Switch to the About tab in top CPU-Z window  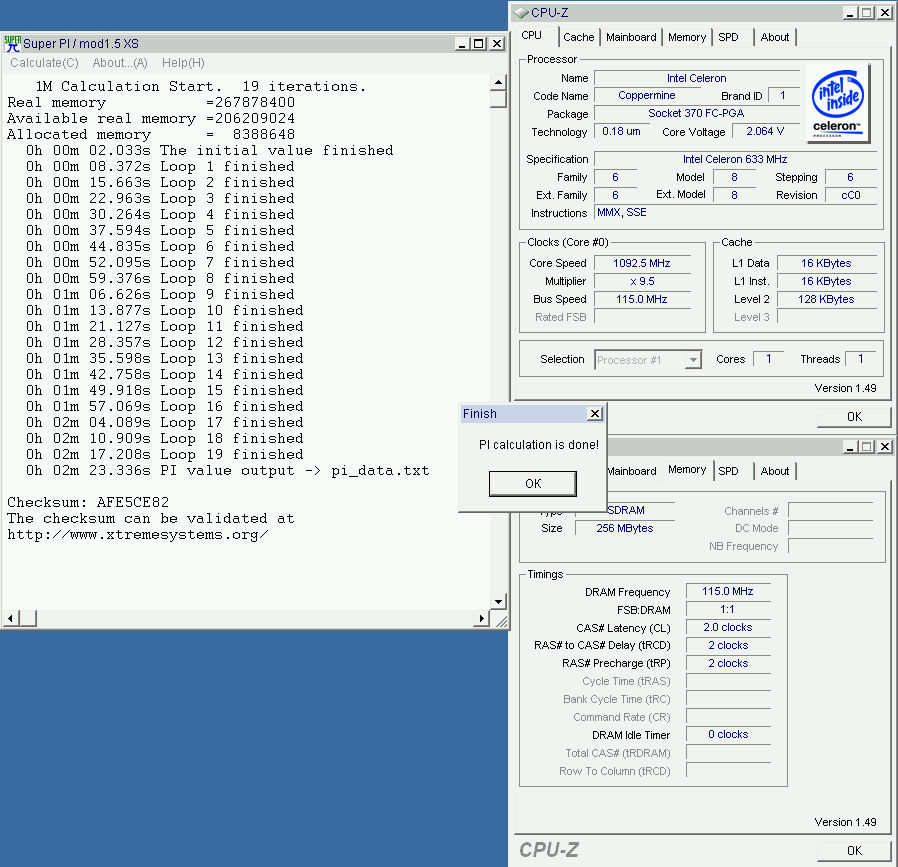(775, 37)
